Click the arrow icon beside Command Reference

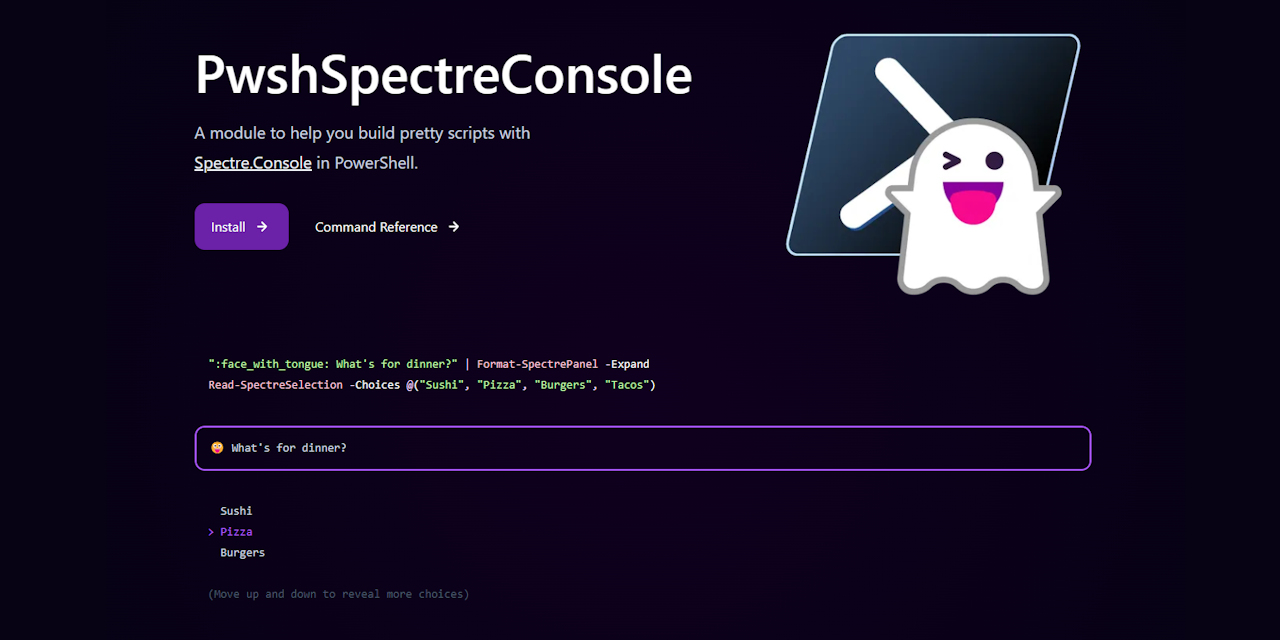point(454,227)
